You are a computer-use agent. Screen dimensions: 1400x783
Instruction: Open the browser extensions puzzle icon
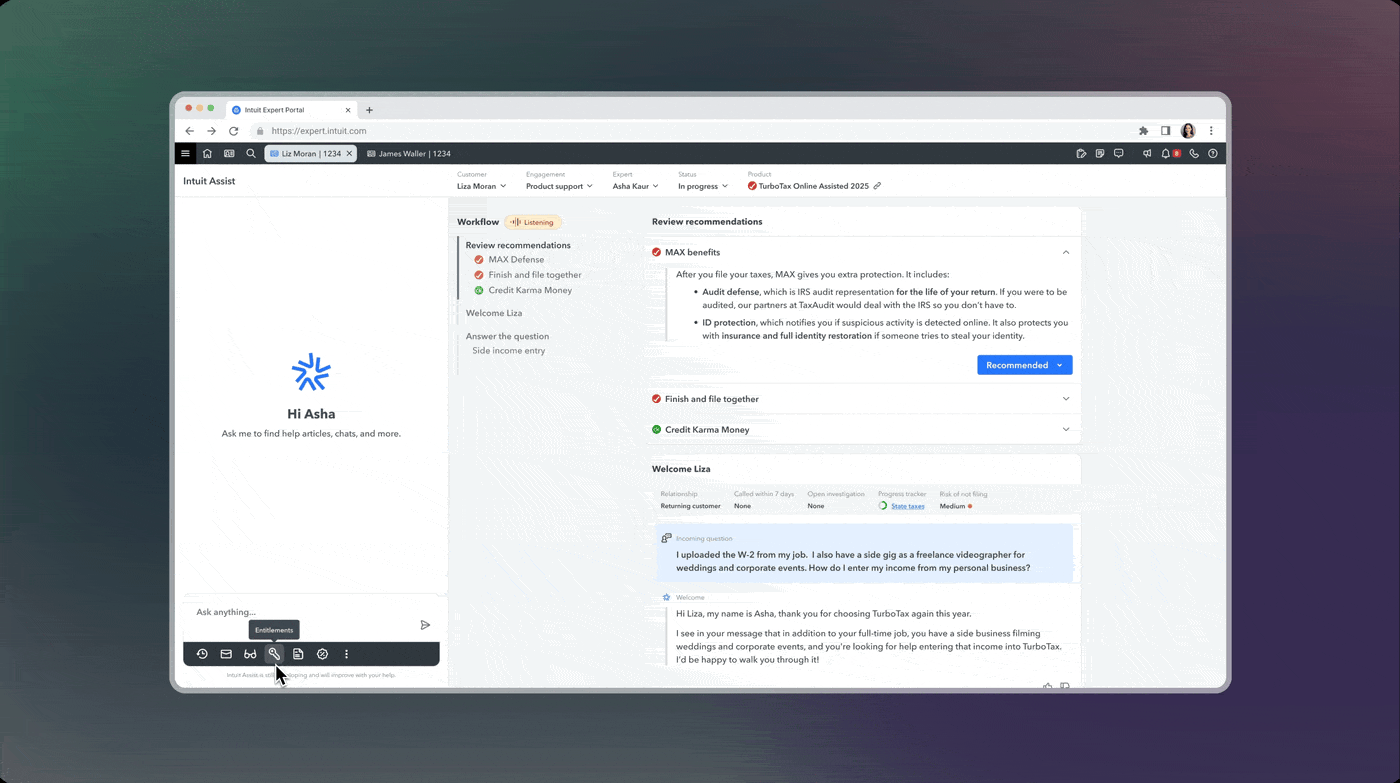[1144, 131]
